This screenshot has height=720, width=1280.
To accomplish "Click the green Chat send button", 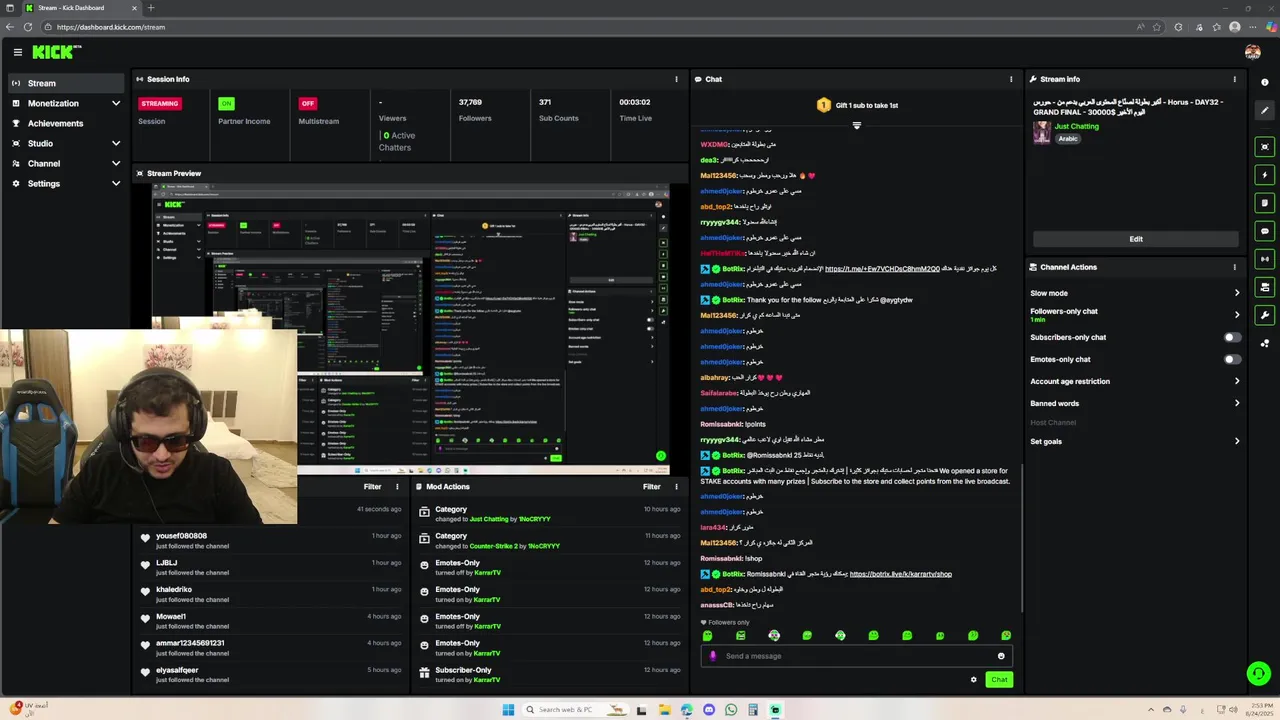I will click(999, 680).
